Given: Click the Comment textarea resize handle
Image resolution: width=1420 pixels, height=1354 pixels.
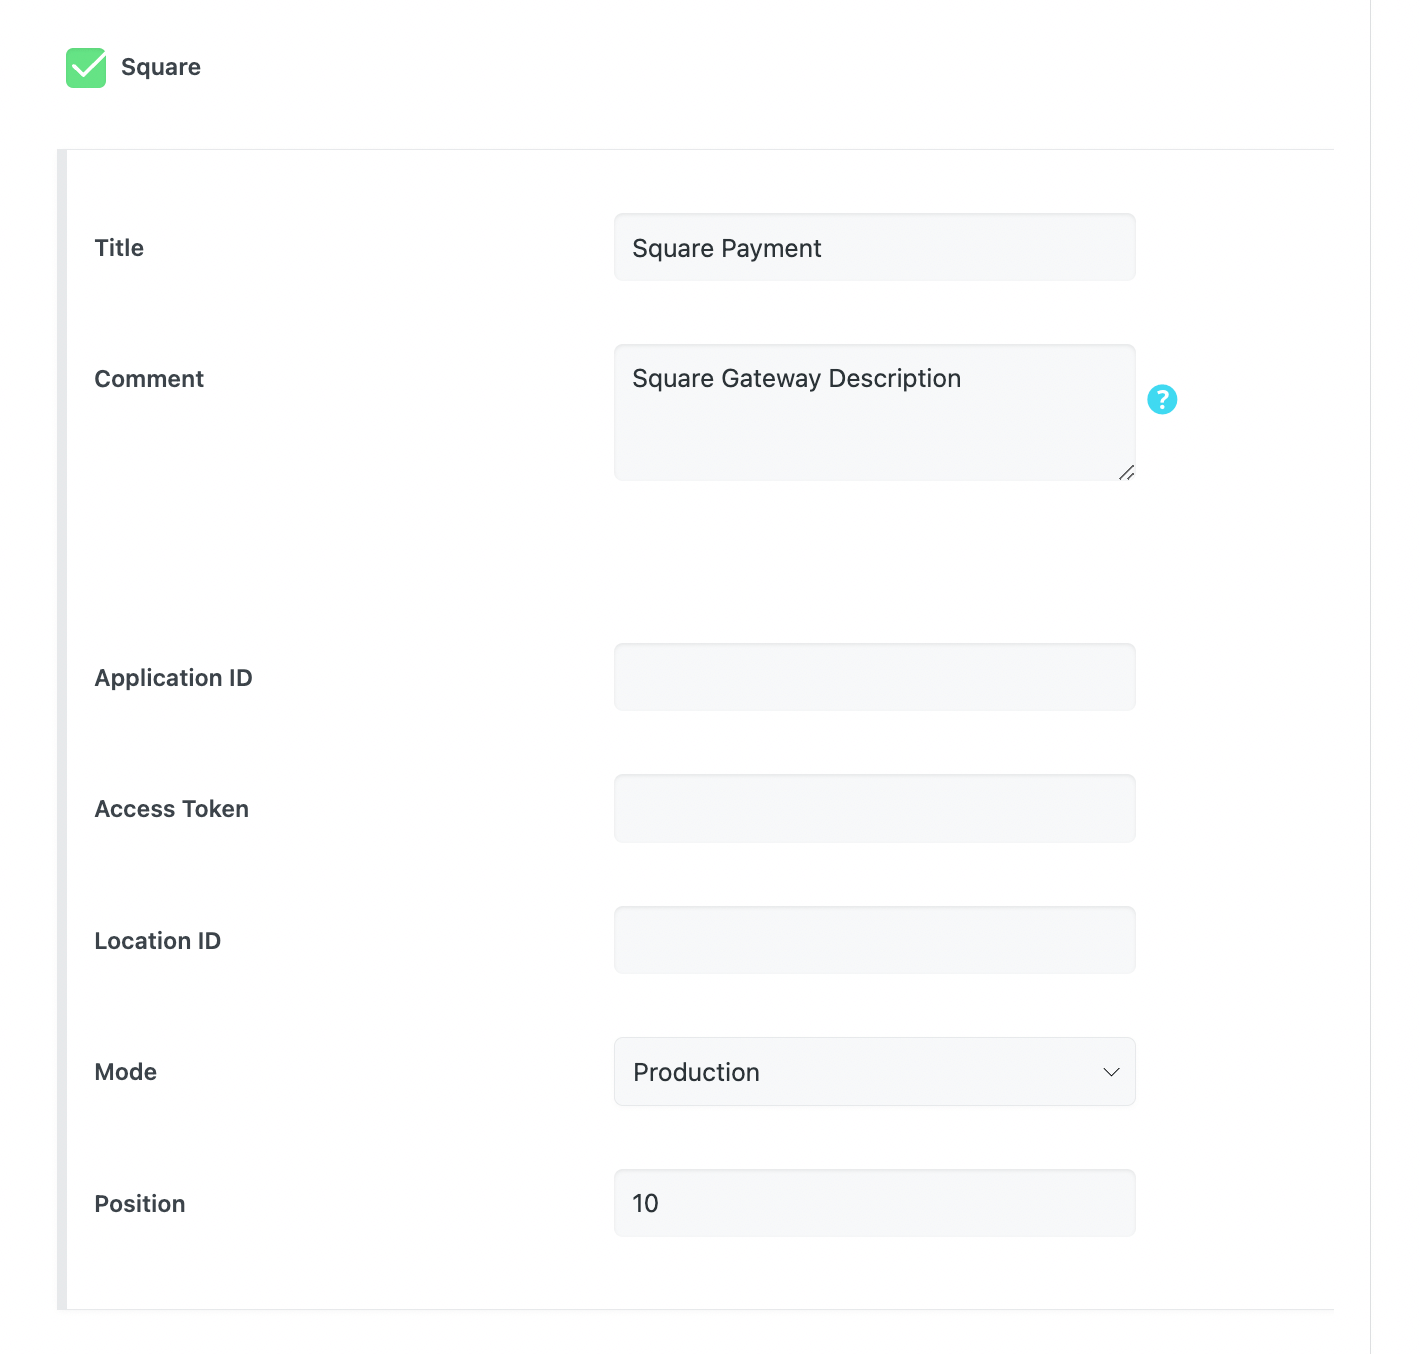Looking at the screenshot, I should (1126, 472).
